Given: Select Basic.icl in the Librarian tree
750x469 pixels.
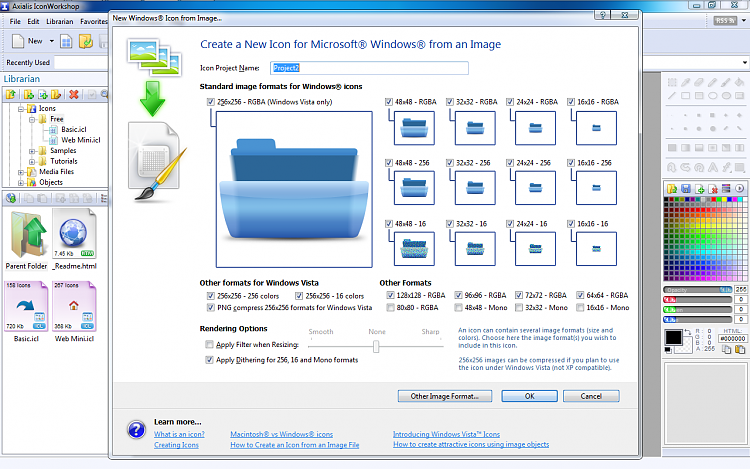Looking at the screenshot, I should [74, 130].
